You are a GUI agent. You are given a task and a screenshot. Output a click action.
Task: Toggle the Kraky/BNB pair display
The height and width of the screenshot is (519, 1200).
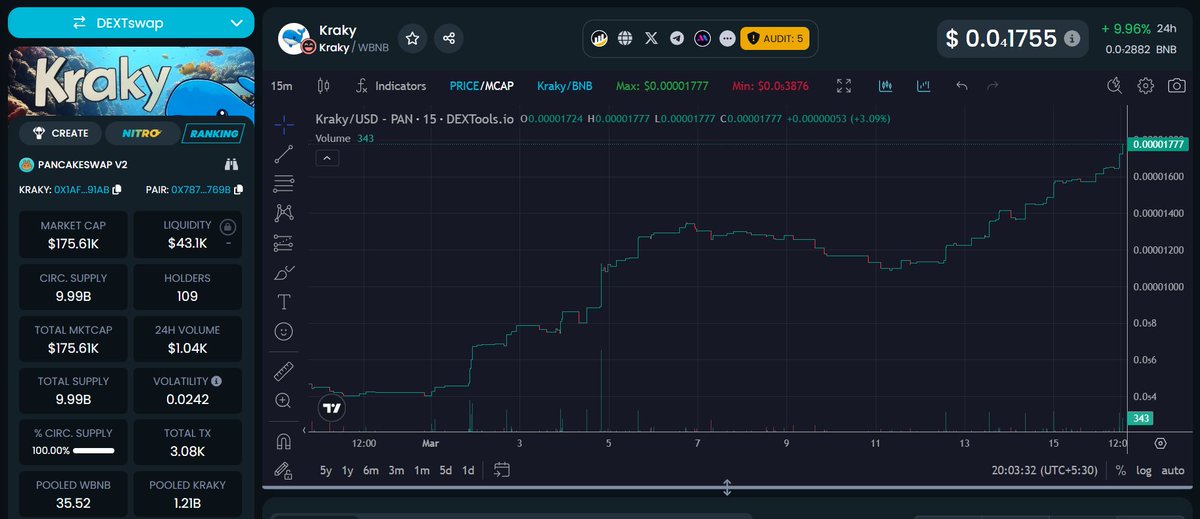565,86
